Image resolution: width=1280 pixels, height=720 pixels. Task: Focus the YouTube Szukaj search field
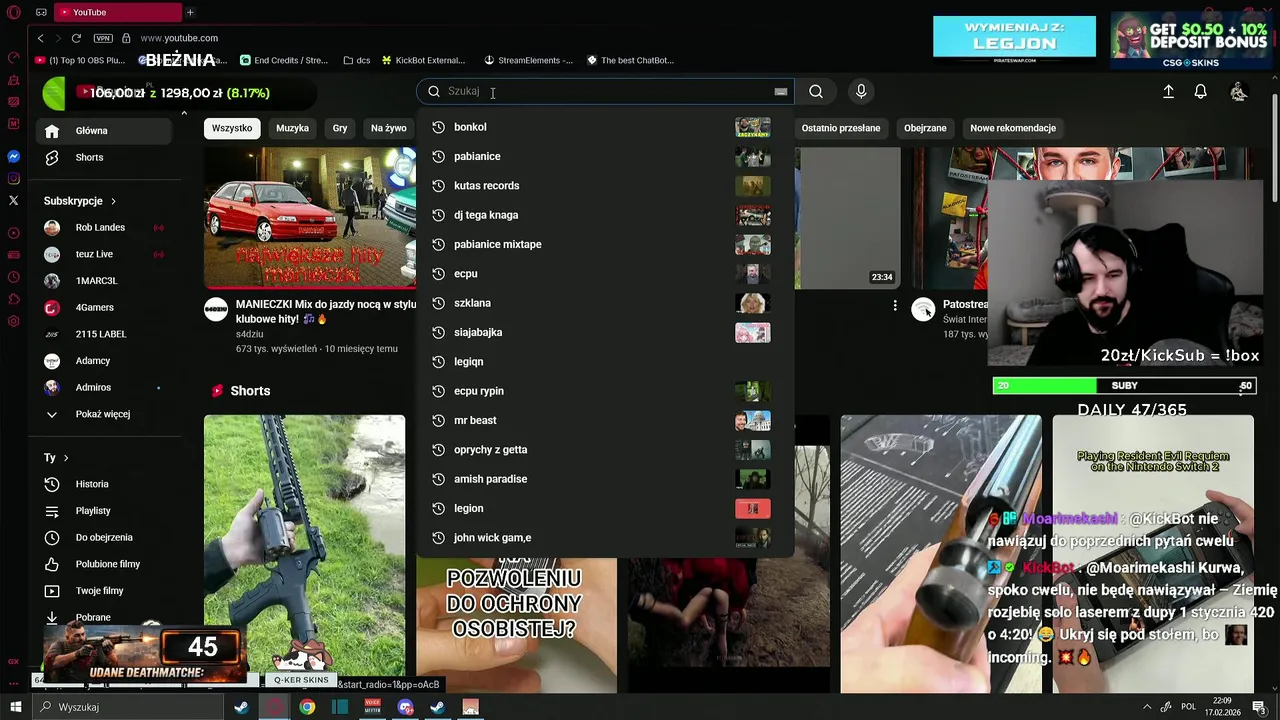click(x=605, y=91)
